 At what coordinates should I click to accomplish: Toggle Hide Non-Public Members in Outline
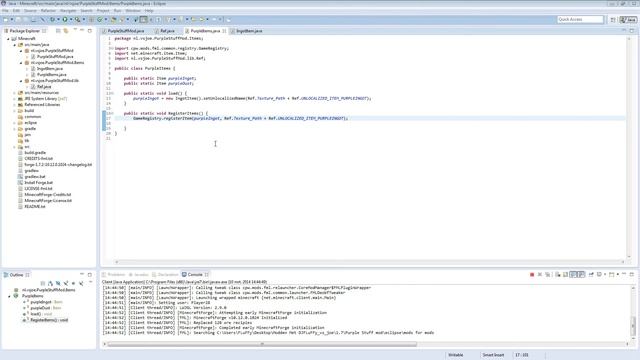coord(73,283)
